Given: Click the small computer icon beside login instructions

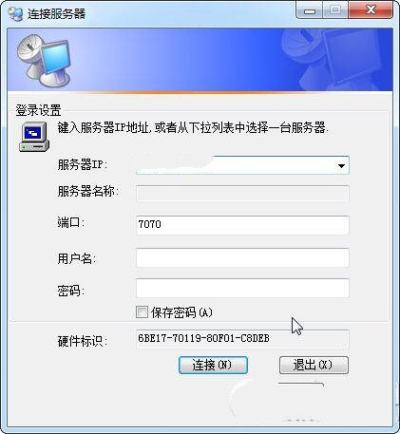Looking at the screenshot, I should point(34,137).
